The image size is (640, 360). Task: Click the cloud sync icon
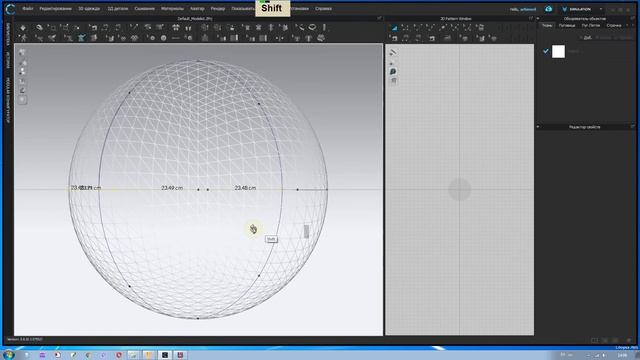(x=549, y=9)
